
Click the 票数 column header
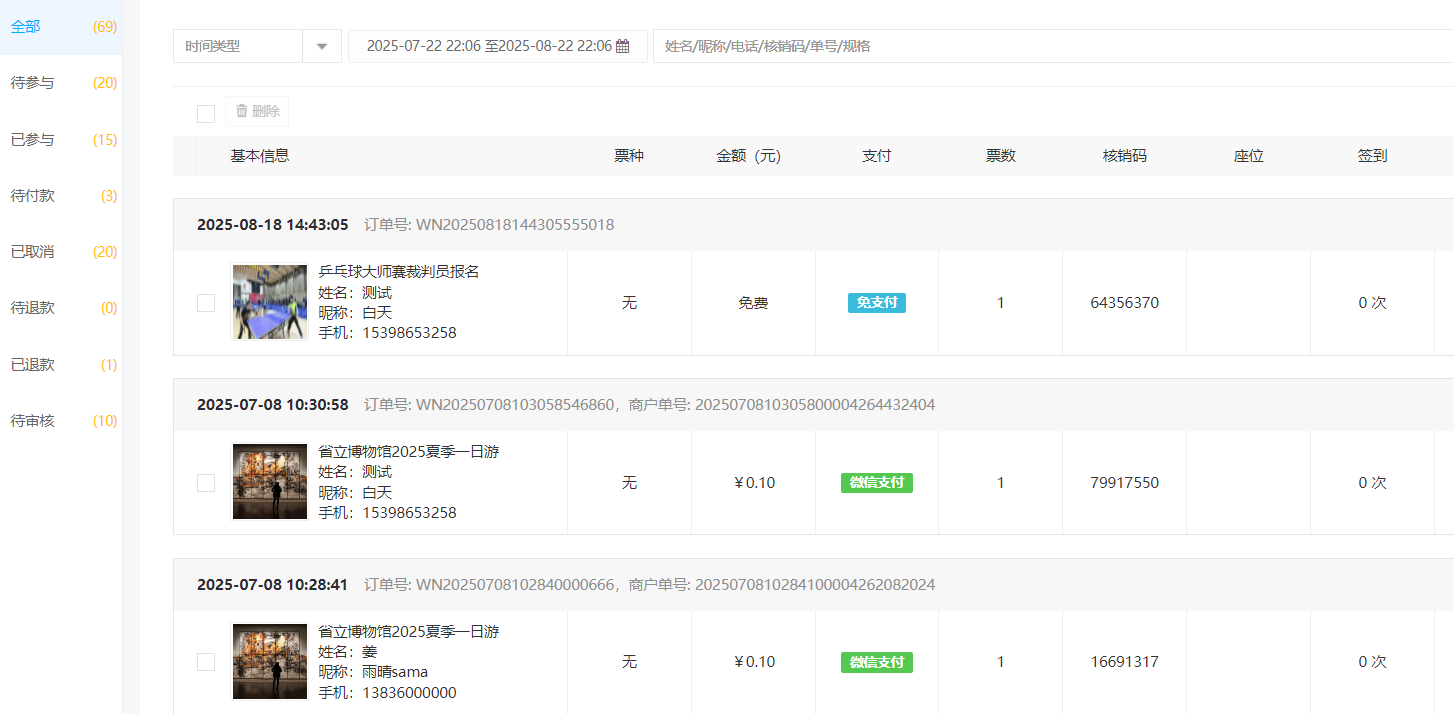point(1001,156)
